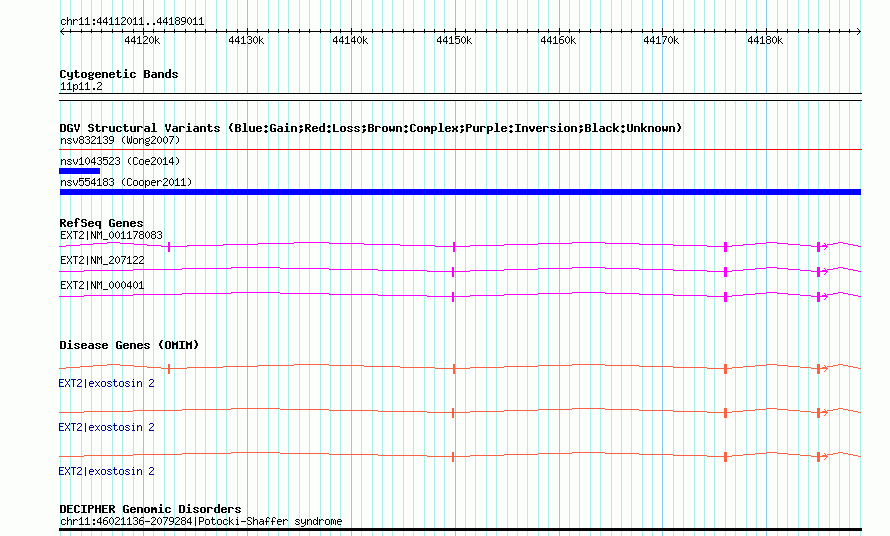890x536 pixels.
Task: Select the 44170k ruler tick label
Action: [661, 40]
